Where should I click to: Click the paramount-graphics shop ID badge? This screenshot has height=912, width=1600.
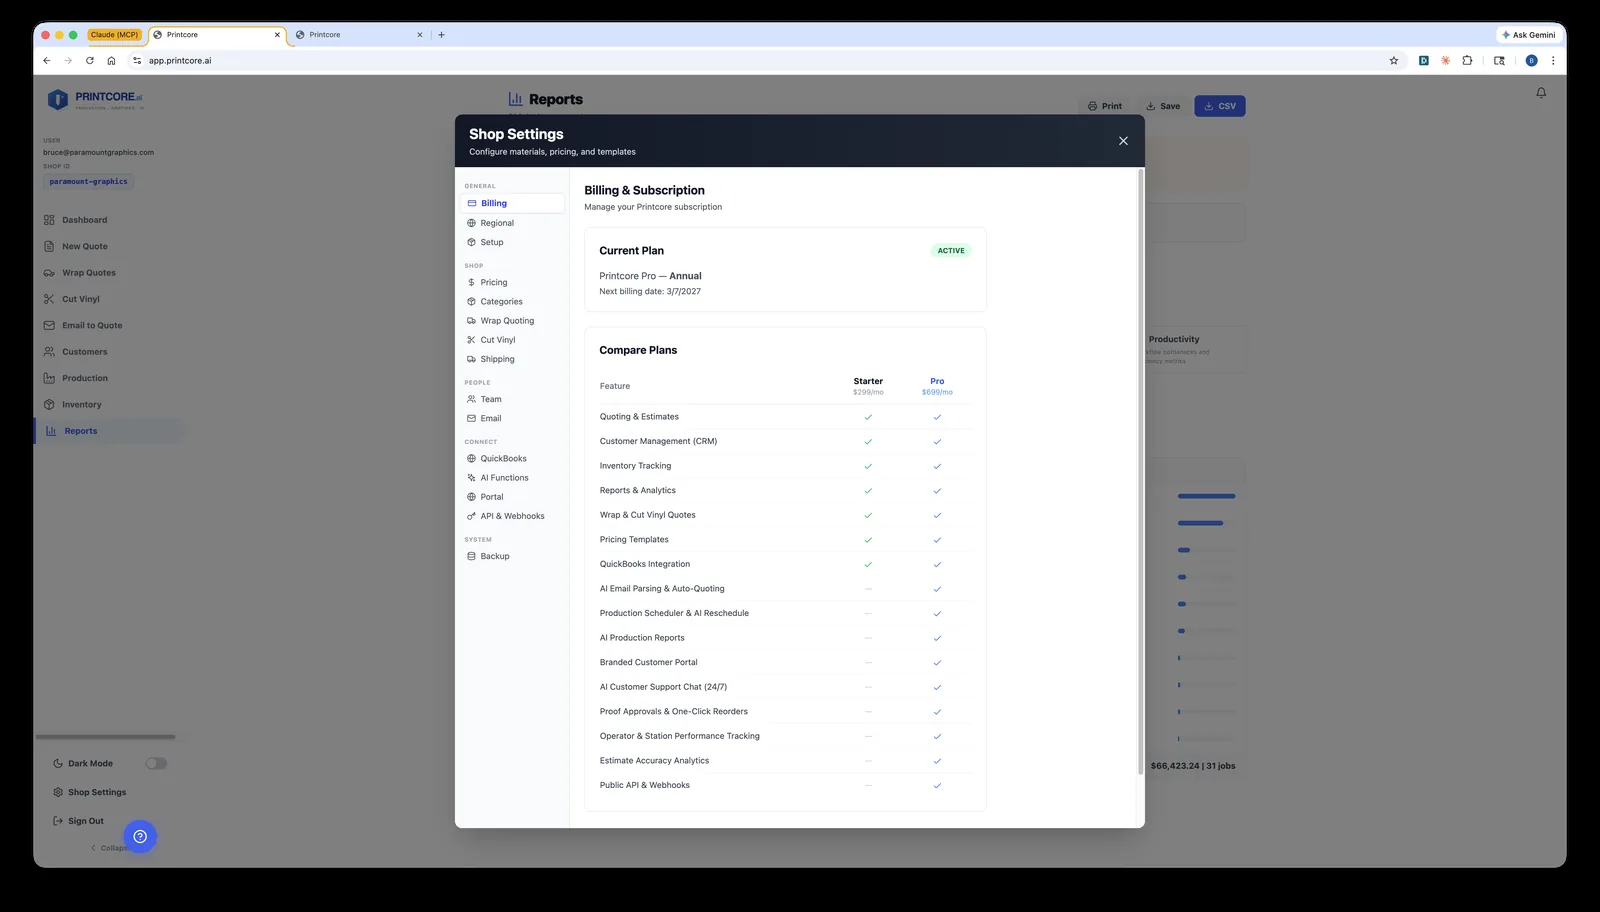(x=89, y=182)
